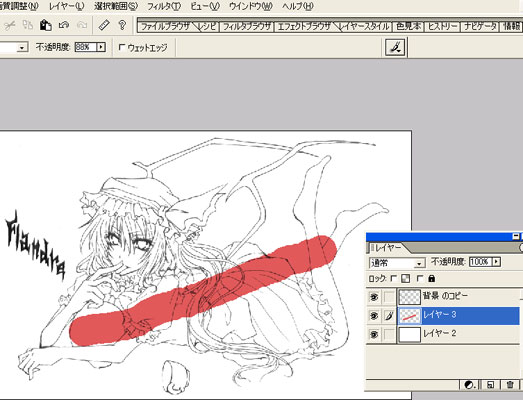523x400 pixels.
Task: Open the レシピ palette tab
Action: pos(207,26)
